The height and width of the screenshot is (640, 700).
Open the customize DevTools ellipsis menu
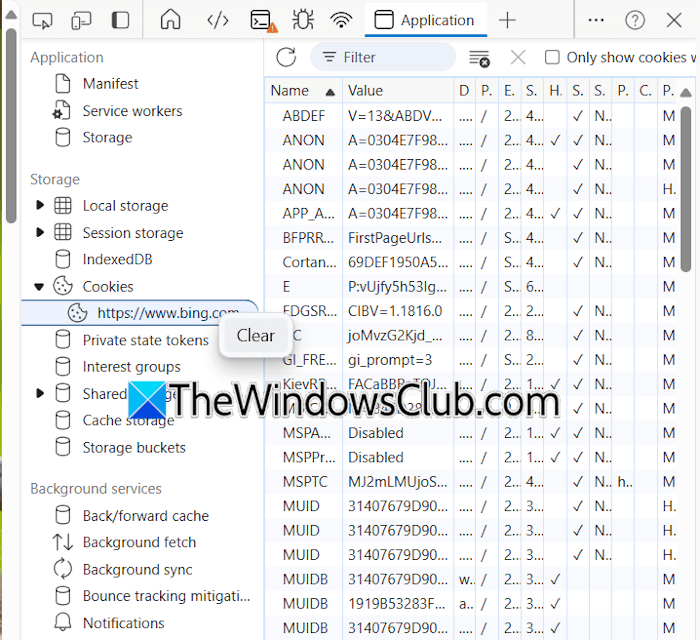pyautogui.click(x=596, y=21)
